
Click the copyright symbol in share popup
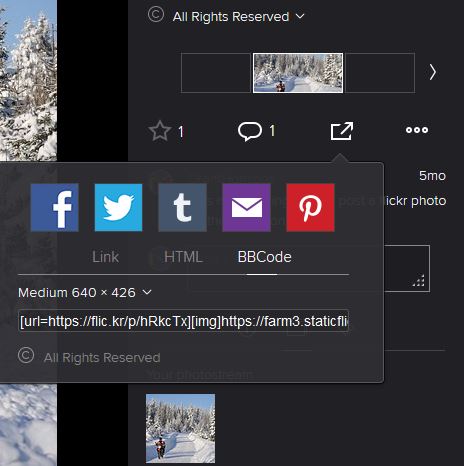coord(26,355)
